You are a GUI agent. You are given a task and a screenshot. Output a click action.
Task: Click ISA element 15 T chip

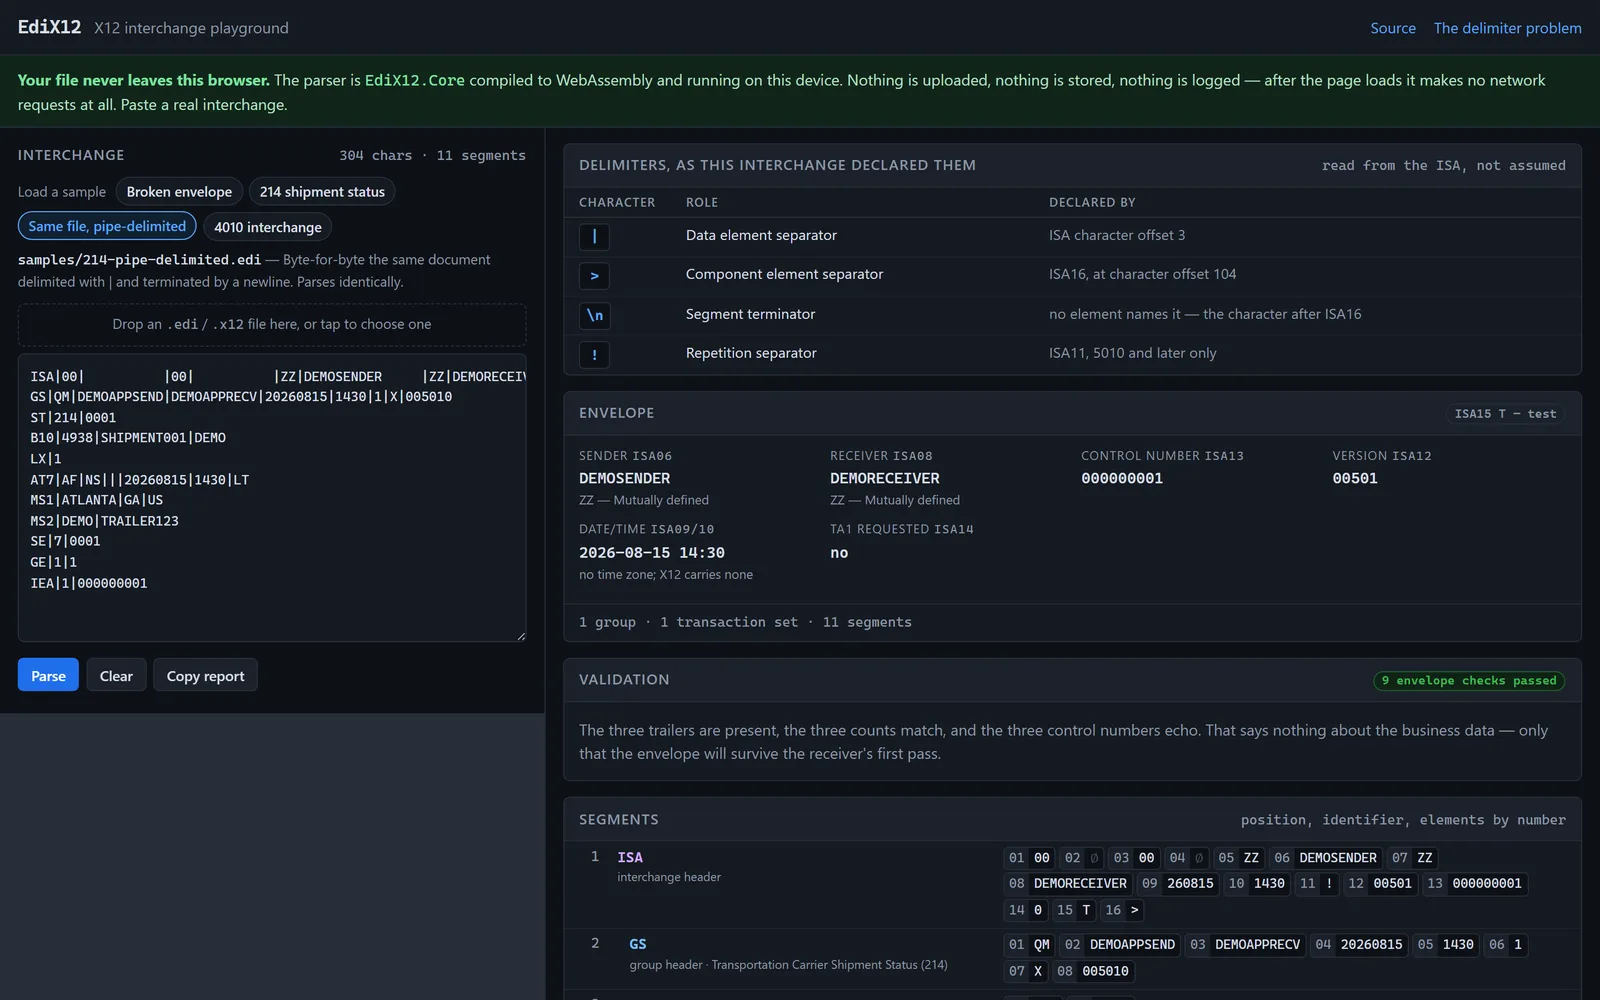pyautogui.click(x=1074, y=910)
